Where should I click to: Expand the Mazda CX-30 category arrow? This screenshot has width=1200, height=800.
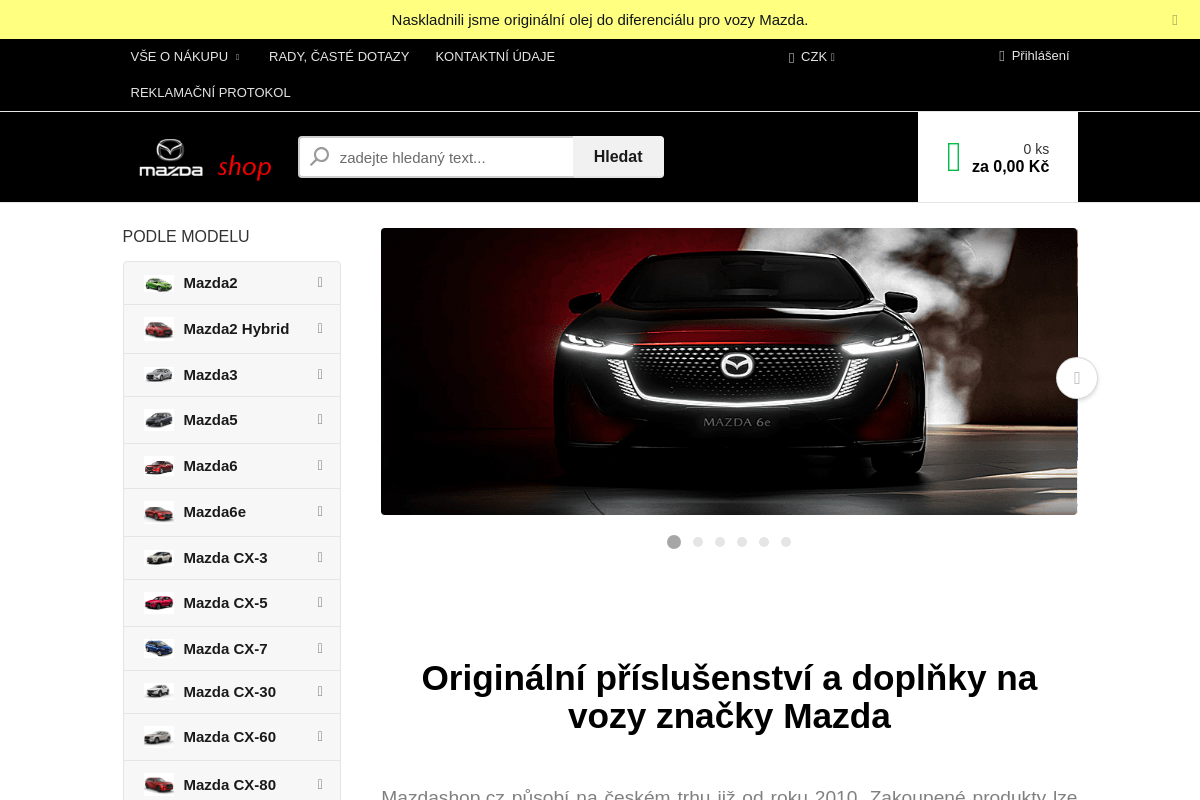[x=320, y=691]
